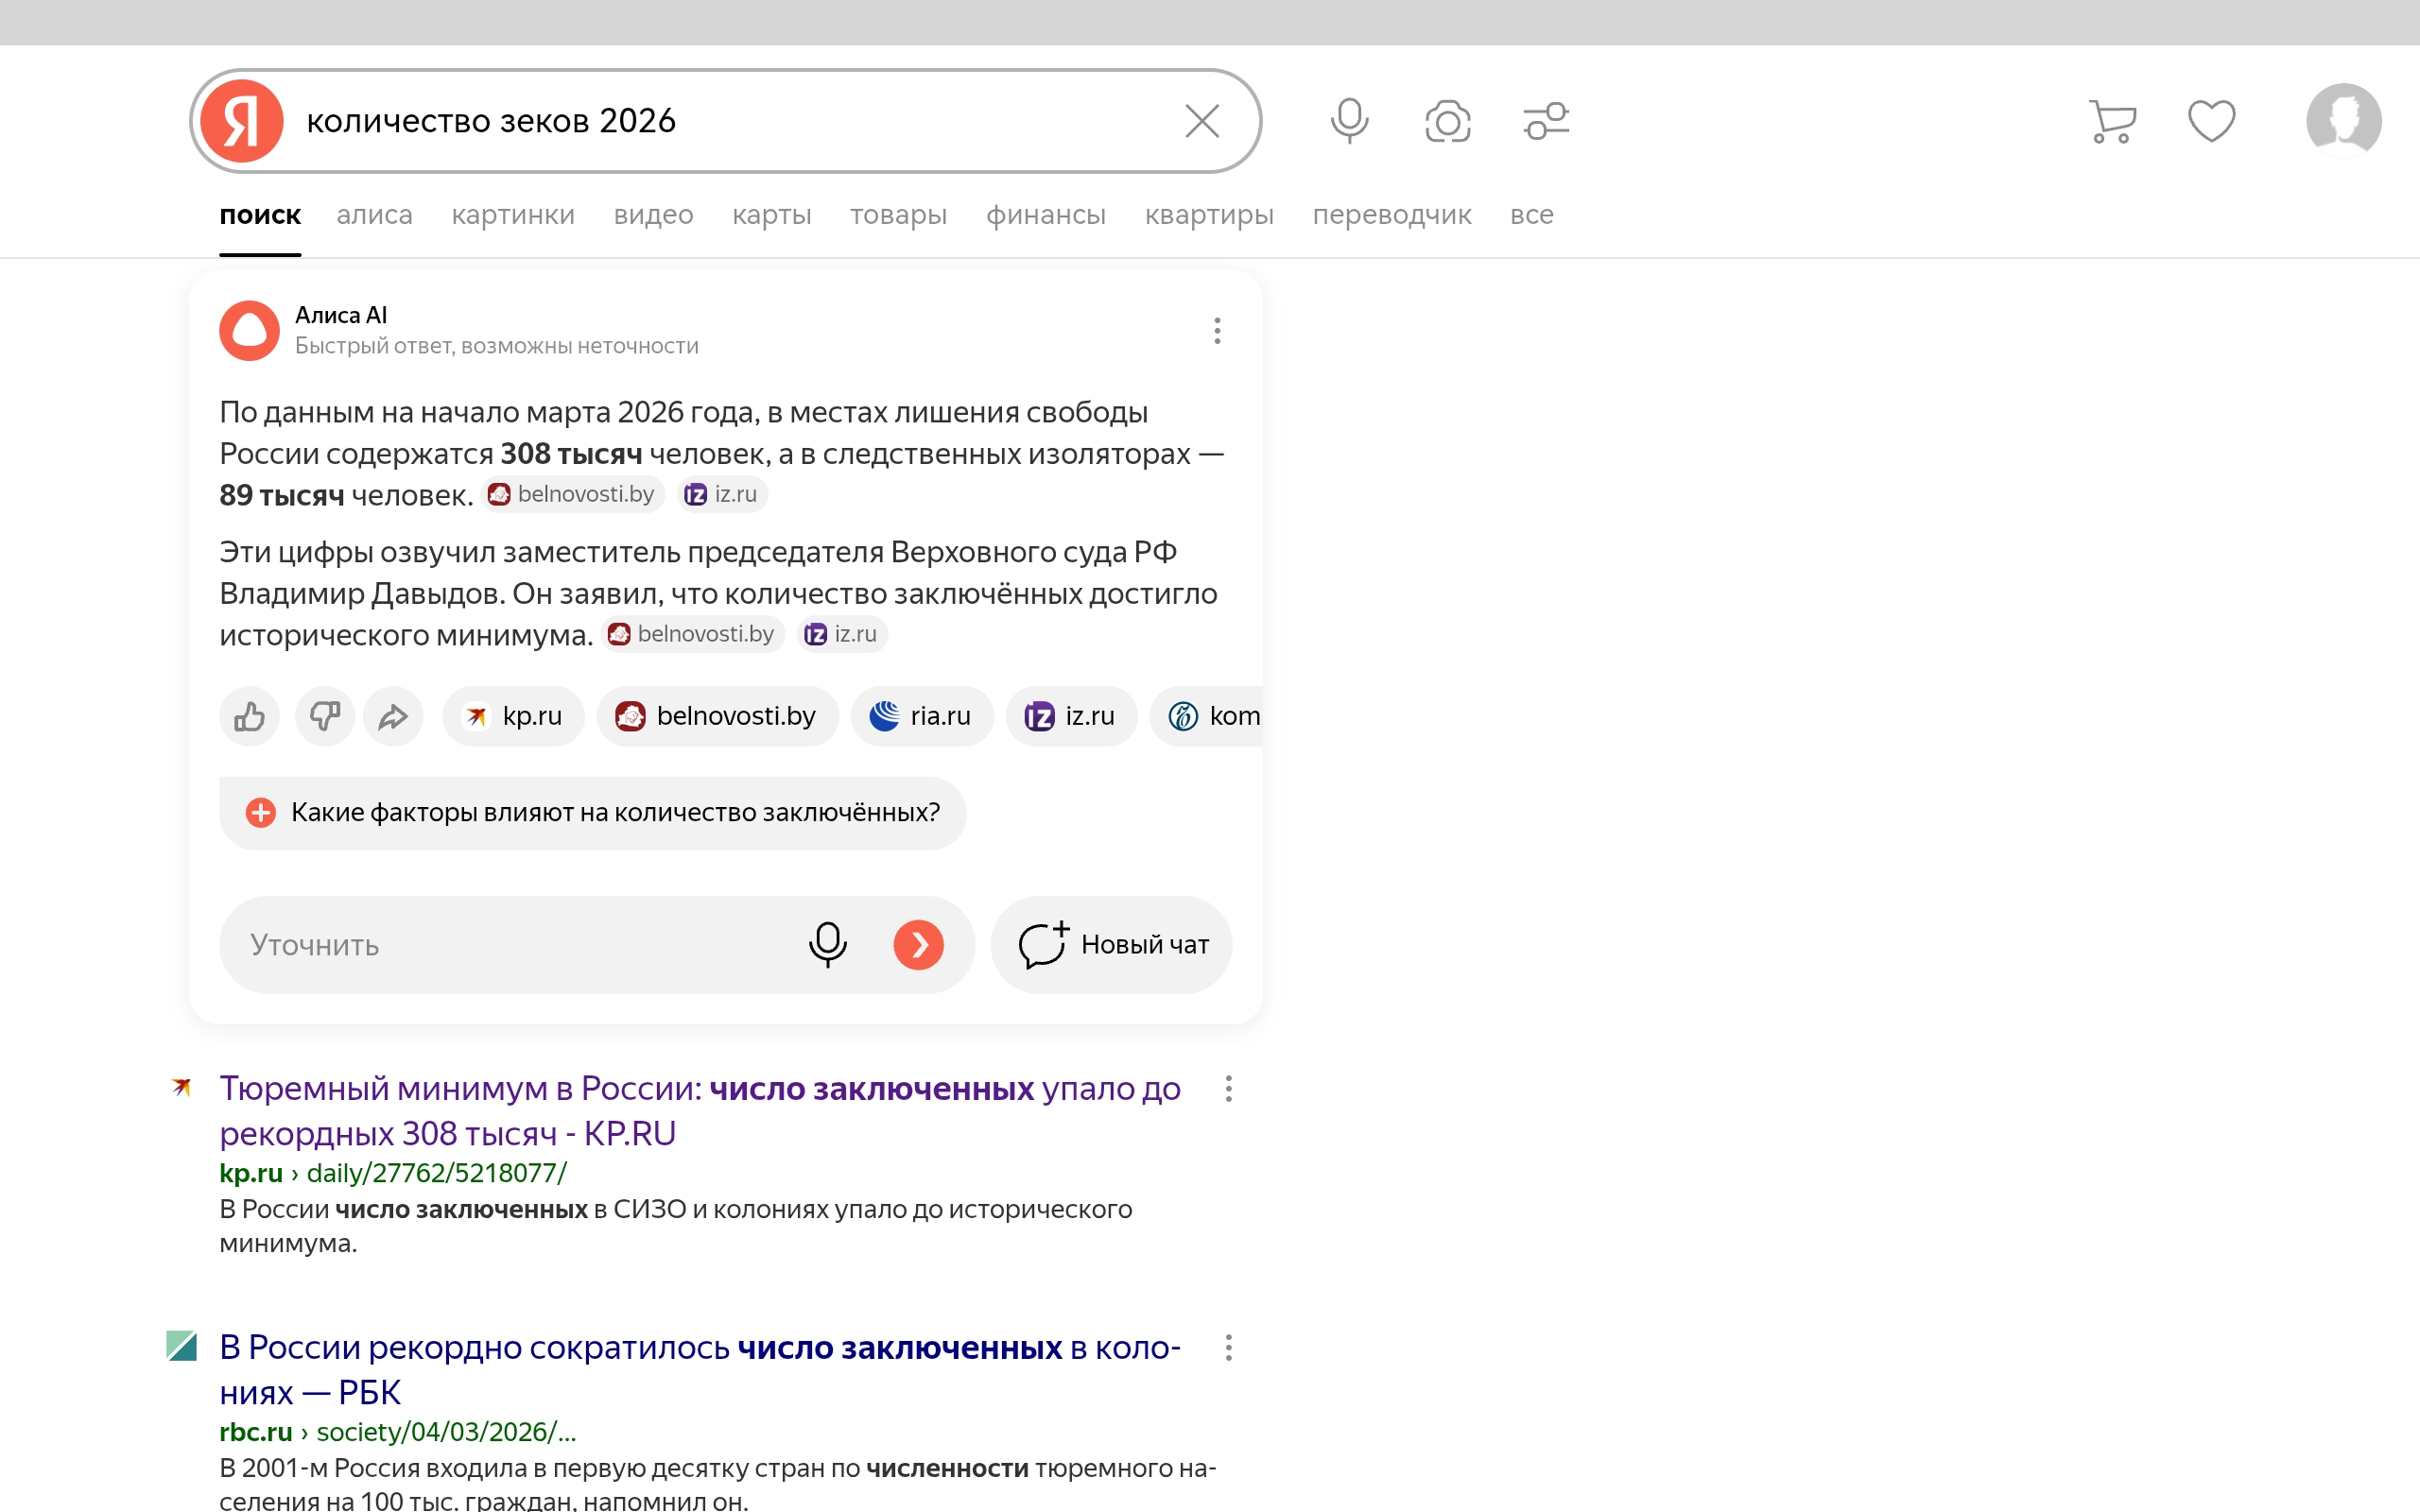Open the shopping cart icon
Screen dimensions: 2420x1512
(x=2112, y=121)
